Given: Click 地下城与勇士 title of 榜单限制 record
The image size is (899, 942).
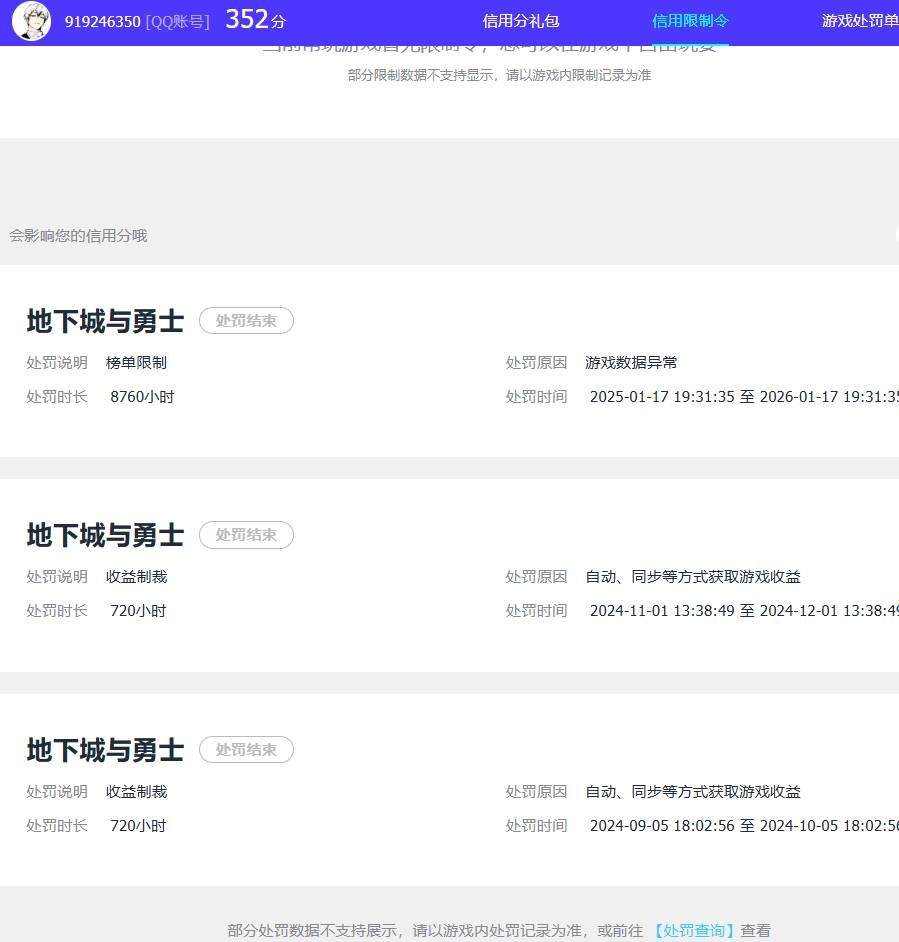Looking at the screenshot, I should click(105, 321).
